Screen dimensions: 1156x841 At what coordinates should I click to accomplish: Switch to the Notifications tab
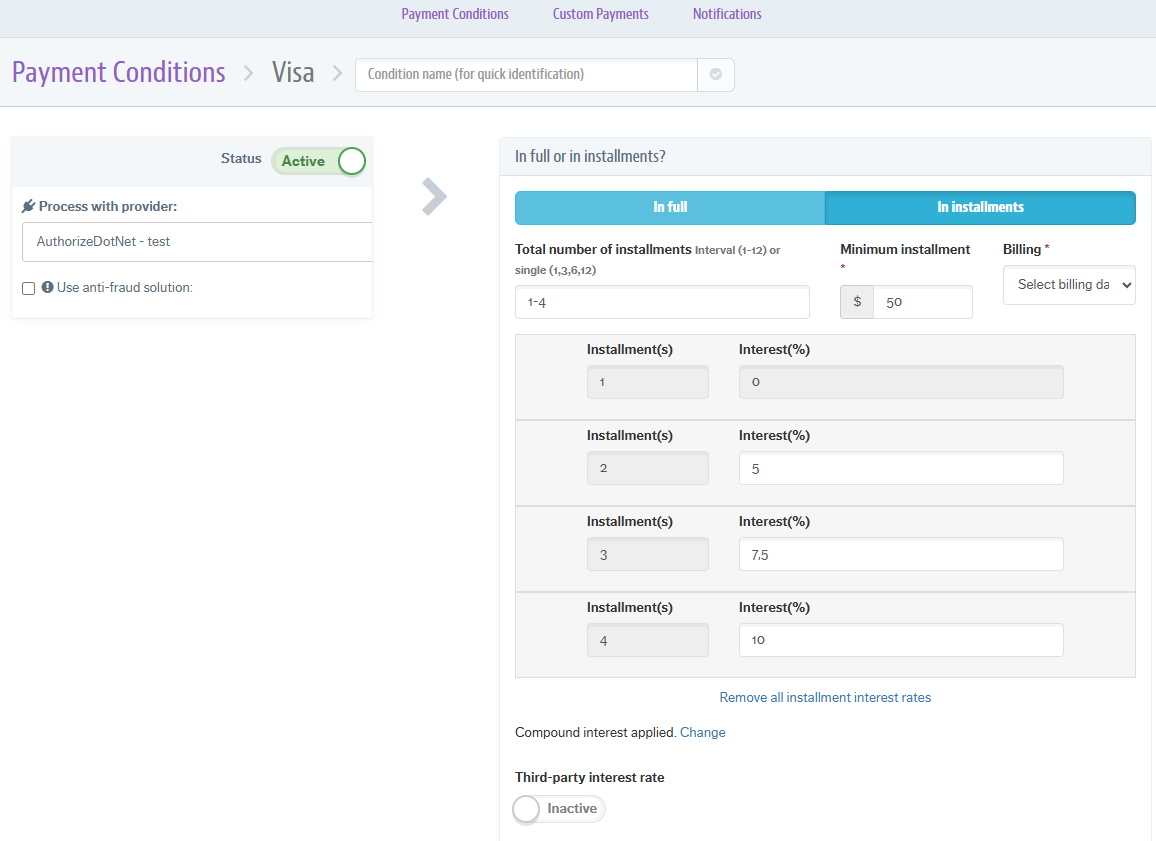point(727,14)
